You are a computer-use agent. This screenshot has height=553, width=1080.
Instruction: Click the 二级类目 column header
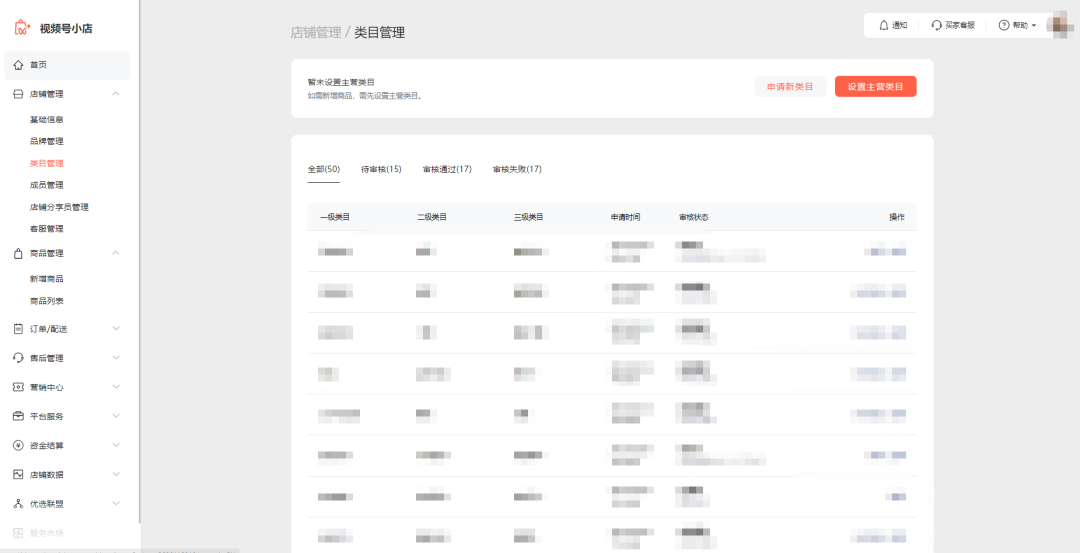[x=432, y=217]
